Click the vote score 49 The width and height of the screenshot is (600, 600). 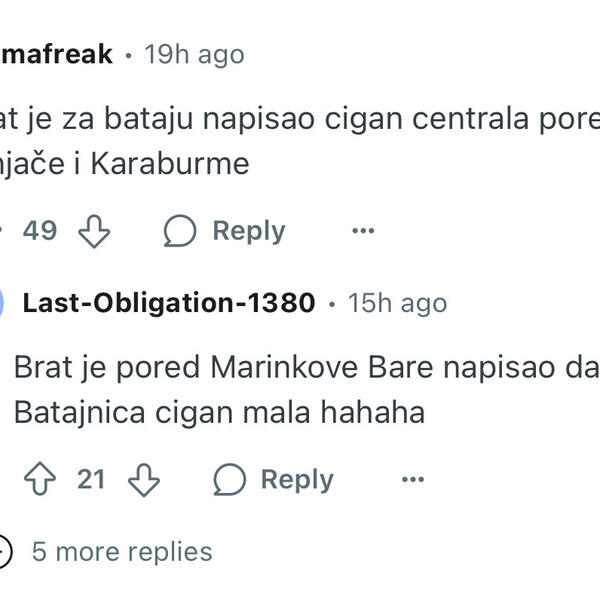tap(40, 231)
